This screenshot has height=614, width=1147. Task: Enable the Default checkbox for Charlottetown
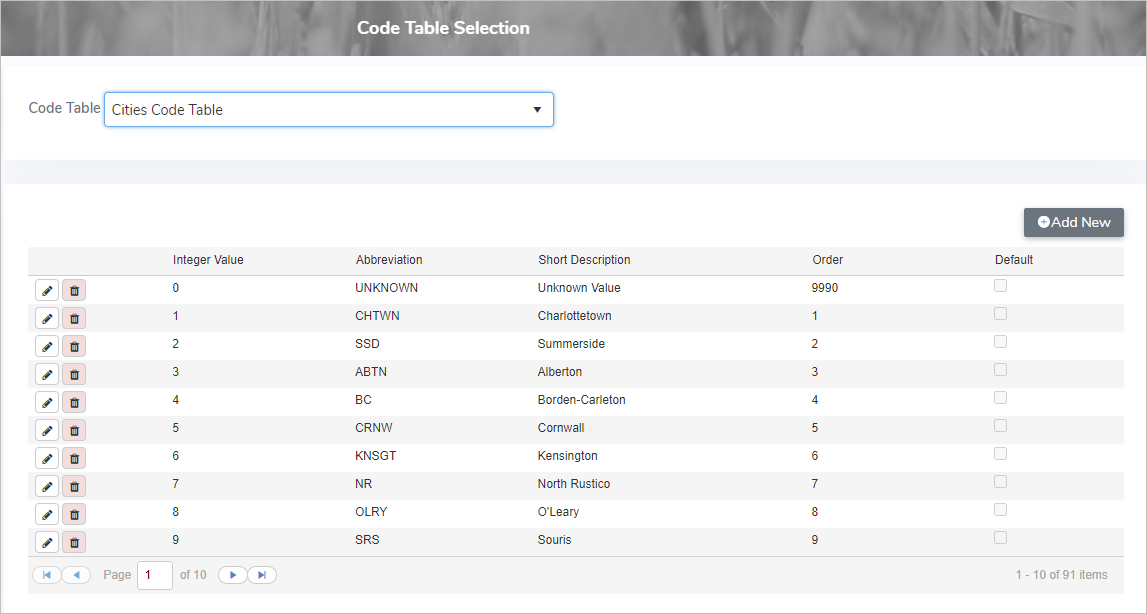click(1000, 313)
